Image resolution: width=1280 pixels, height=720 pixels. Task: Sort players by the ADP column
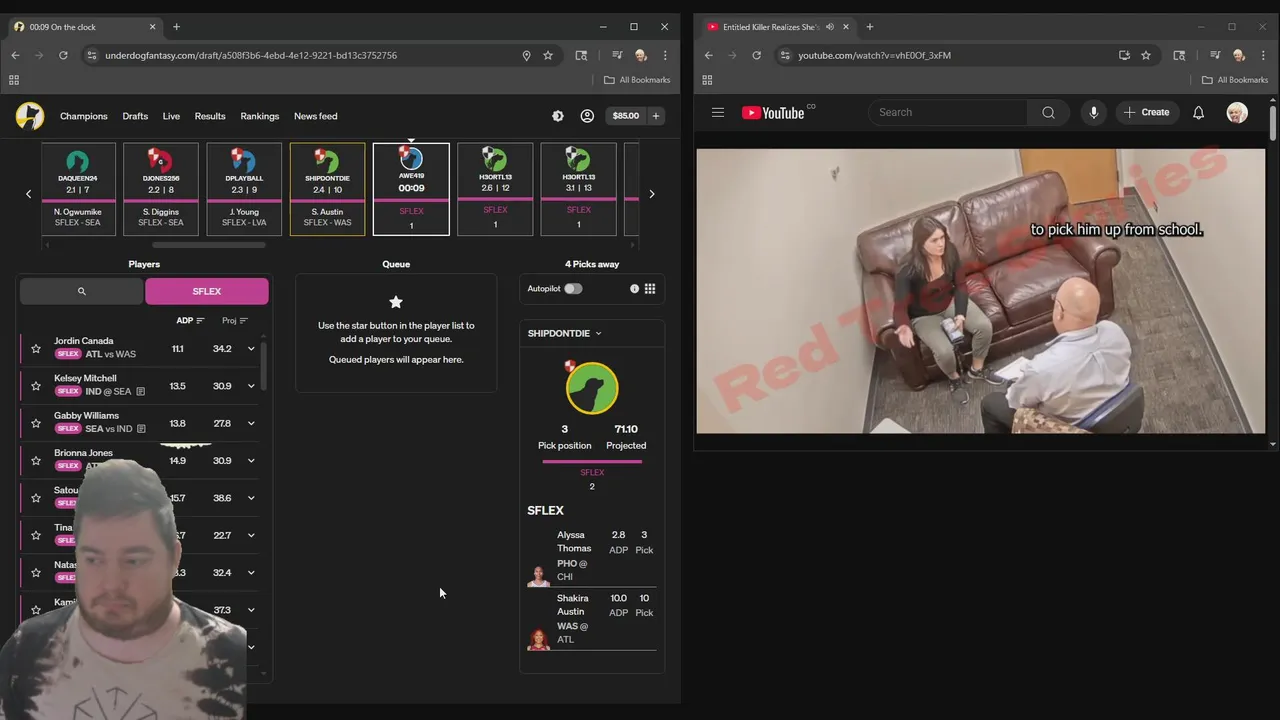point(190,320)
